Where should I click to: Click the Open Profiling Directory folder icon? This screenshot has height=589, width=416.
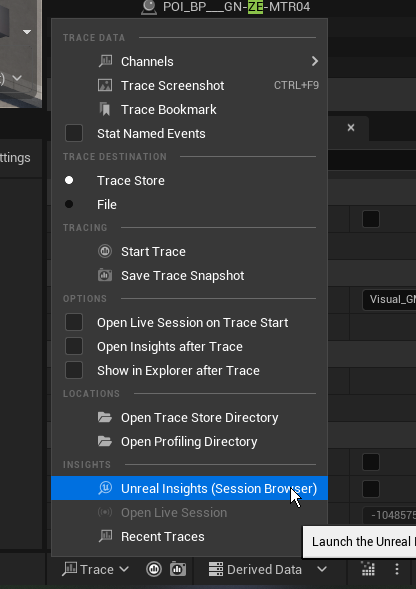click(x=105, y=441)
